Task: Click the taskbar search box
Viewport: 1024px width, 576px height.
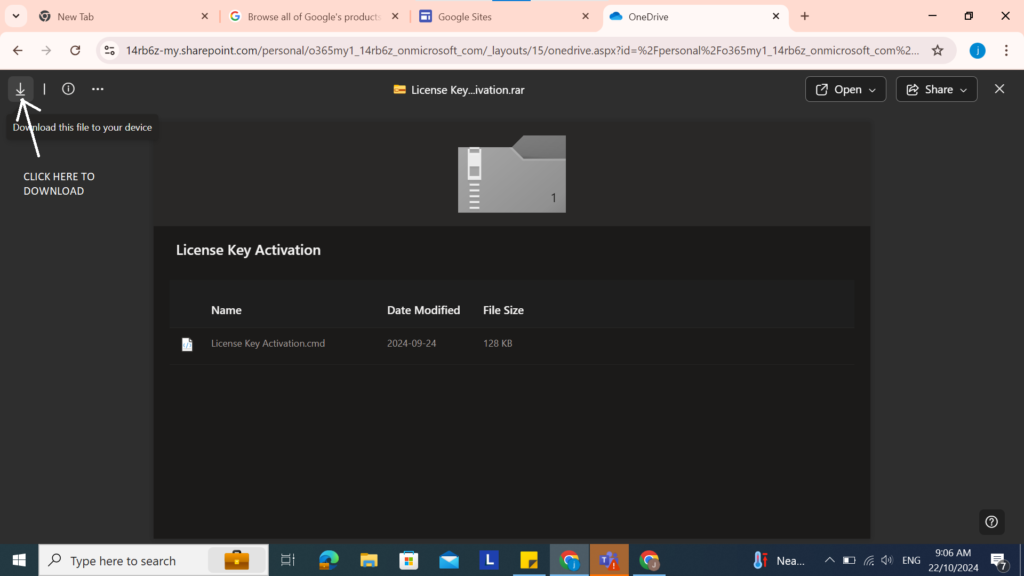Action: [153, 560]
